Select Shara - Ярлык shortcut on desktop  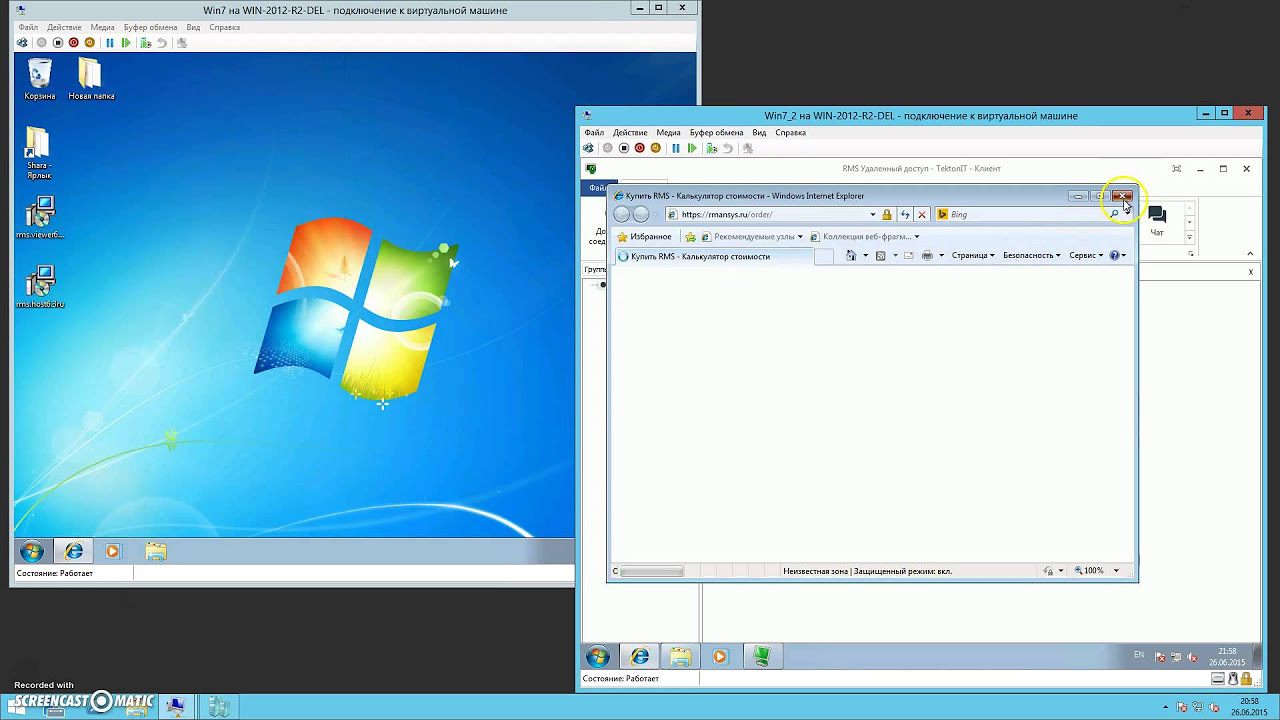tap(38, 153)
